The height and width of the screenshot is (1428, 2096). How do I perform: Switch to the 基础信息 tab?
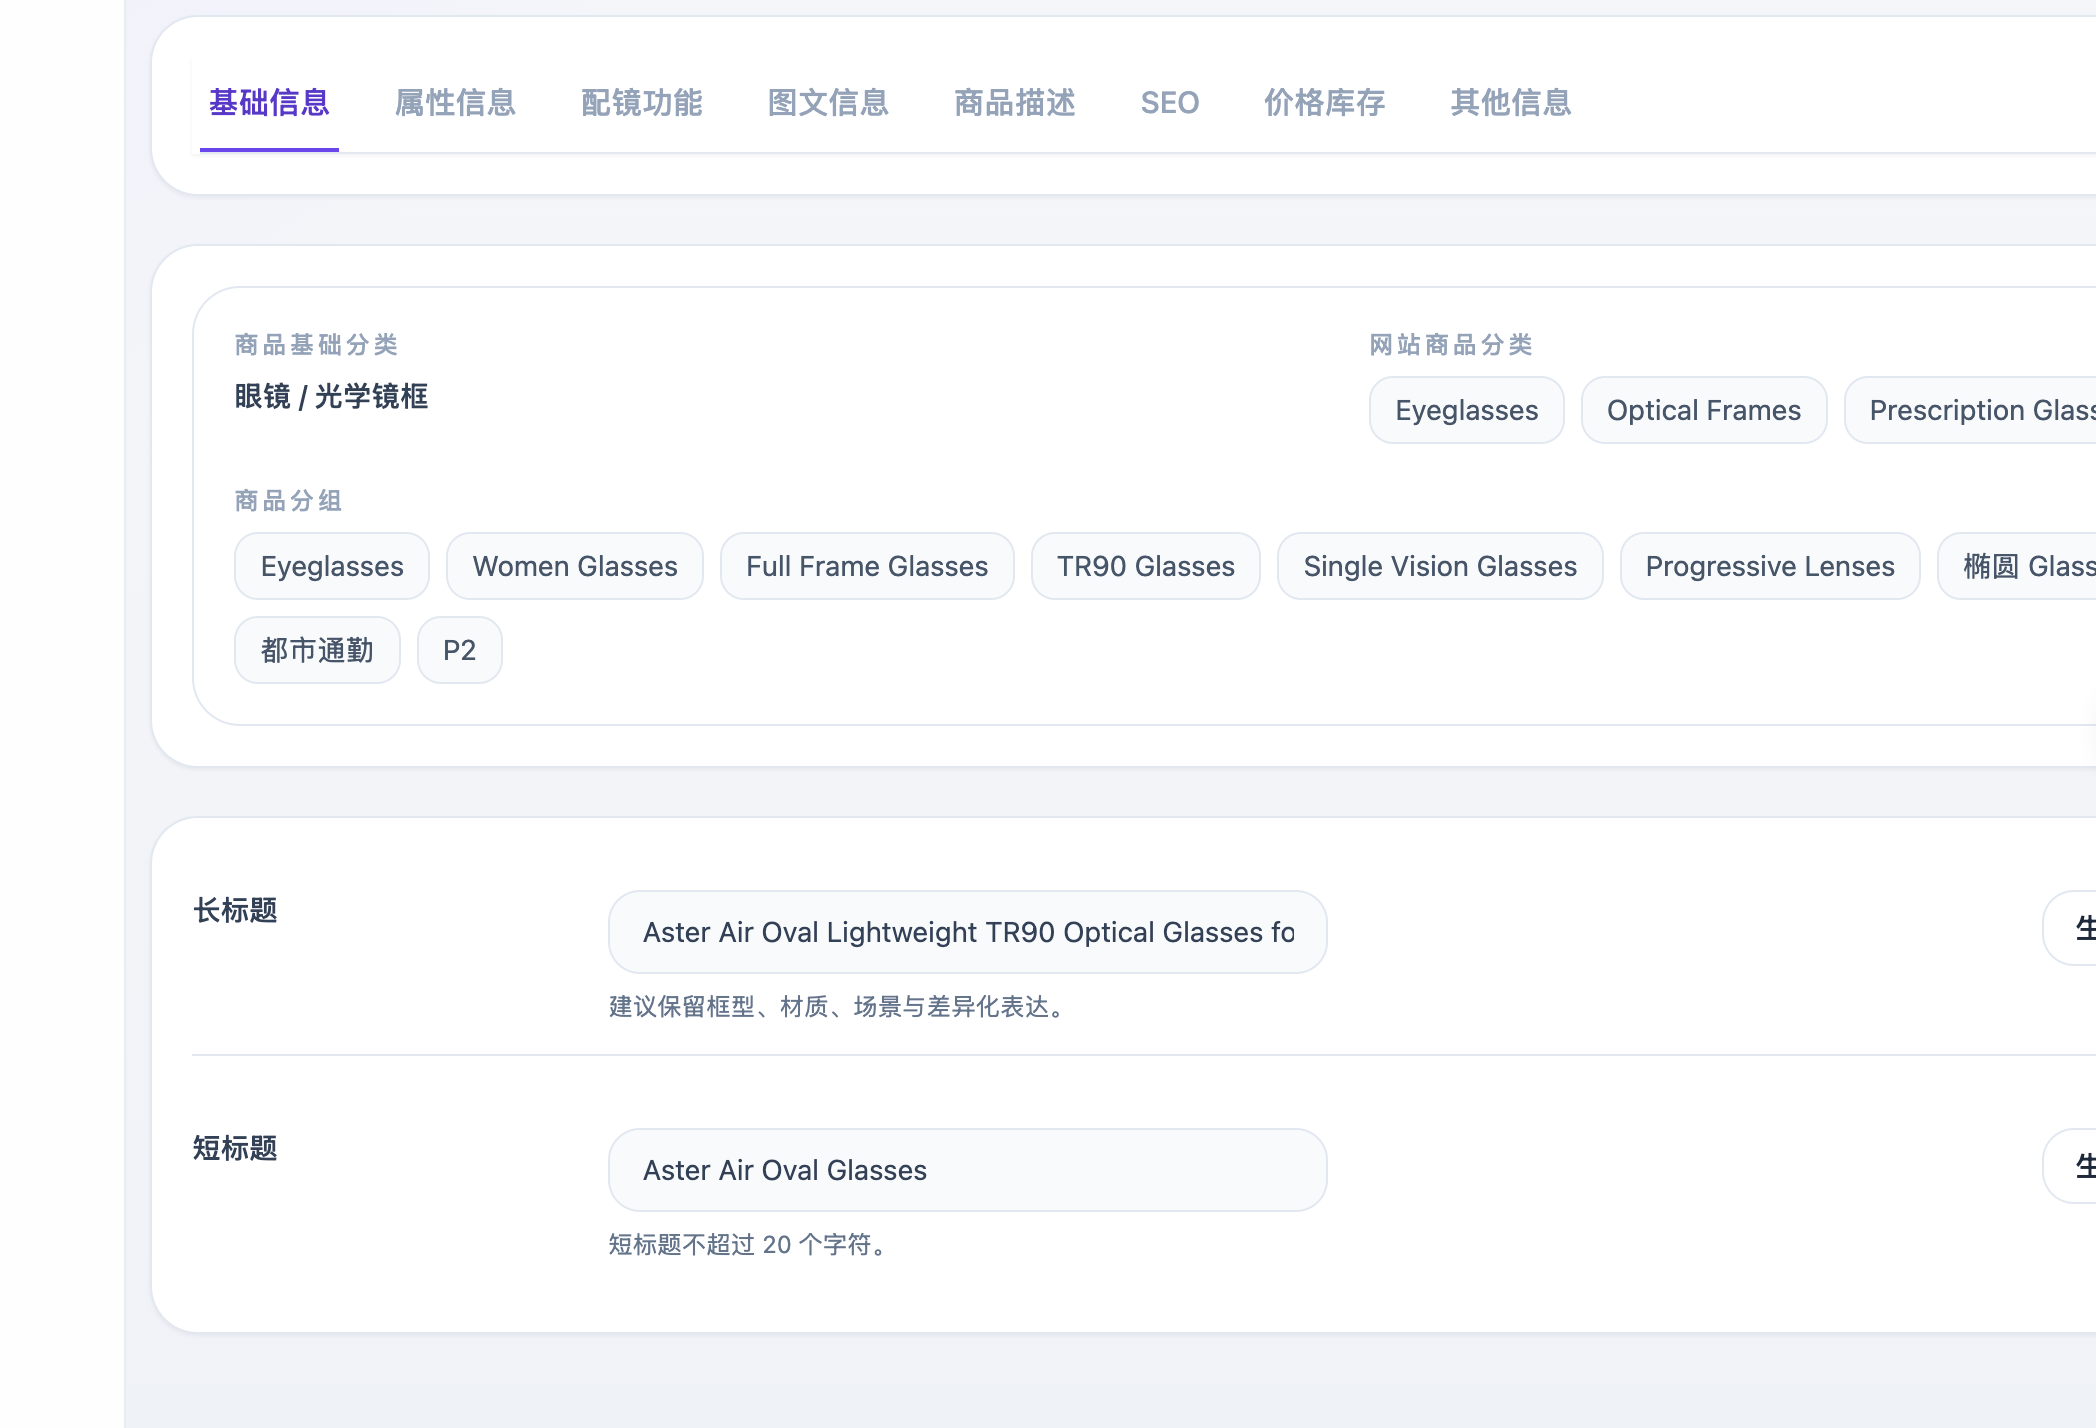269,103
